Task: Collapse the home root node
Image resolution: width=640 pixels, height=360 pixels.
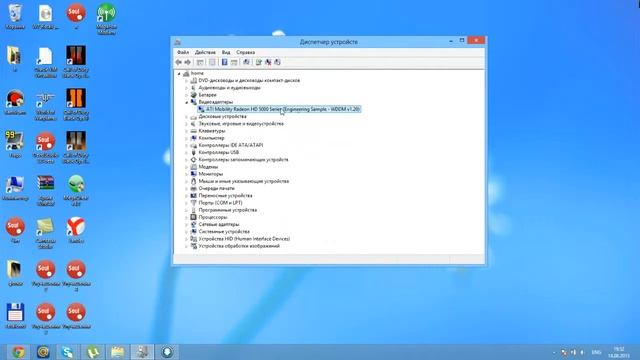Action: click(x=179, y=73)
